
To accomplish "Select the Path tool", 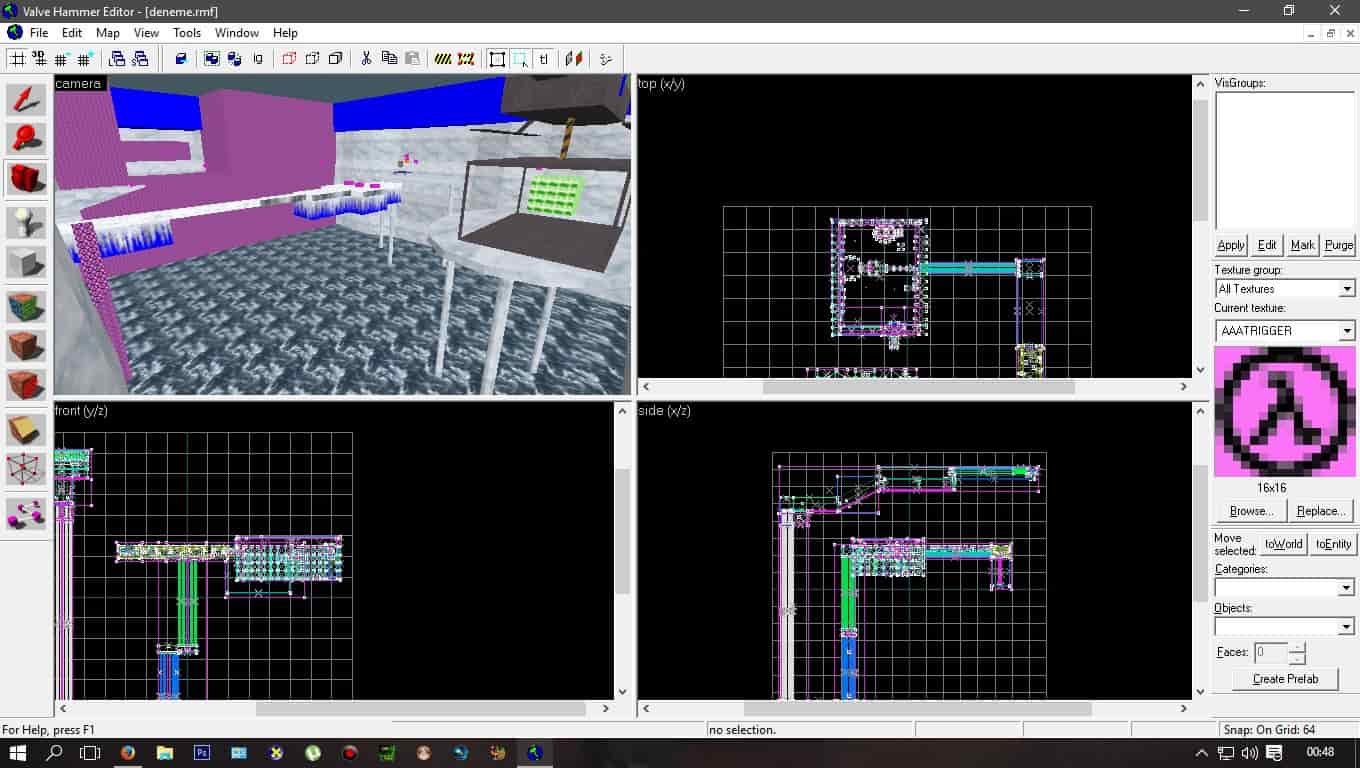I will click(x=26, y=515).
